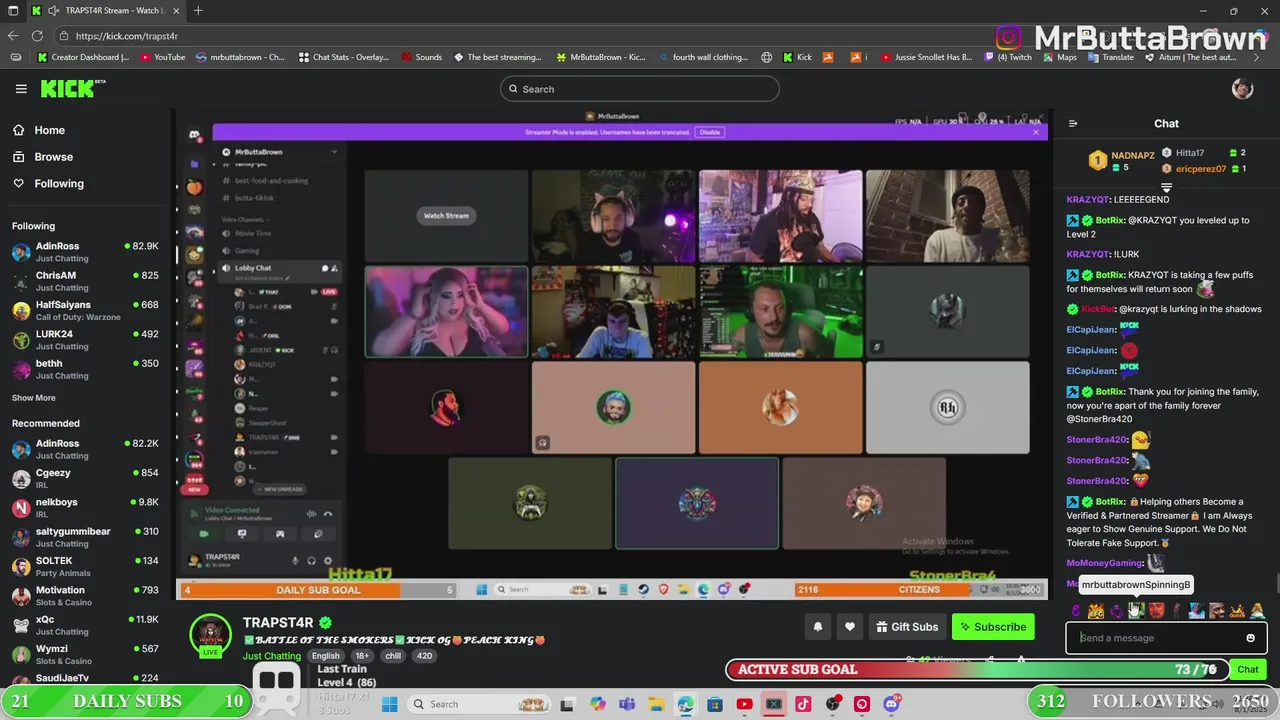
Task: Open Motivation recommended channel
Action: point(85,595)
